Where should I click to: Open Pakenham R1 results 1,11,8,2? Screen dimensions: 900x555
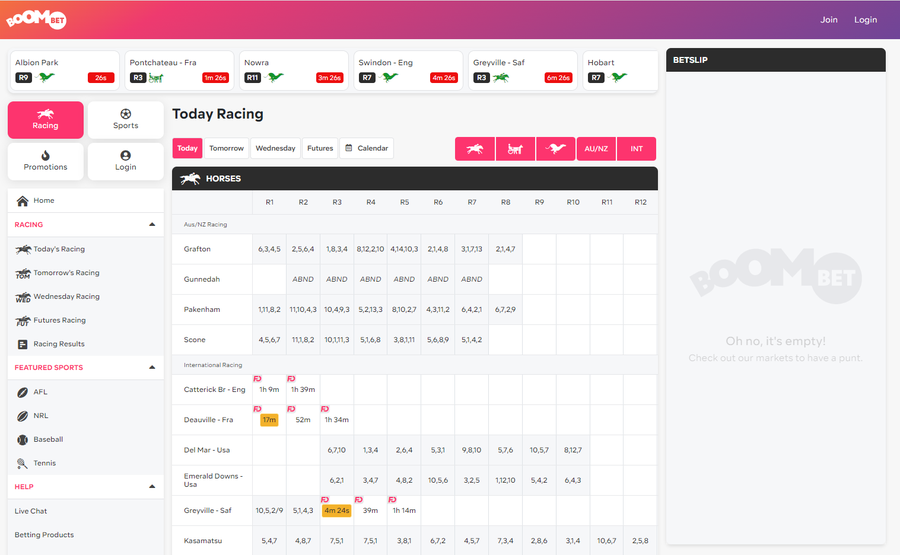[269, 309]
